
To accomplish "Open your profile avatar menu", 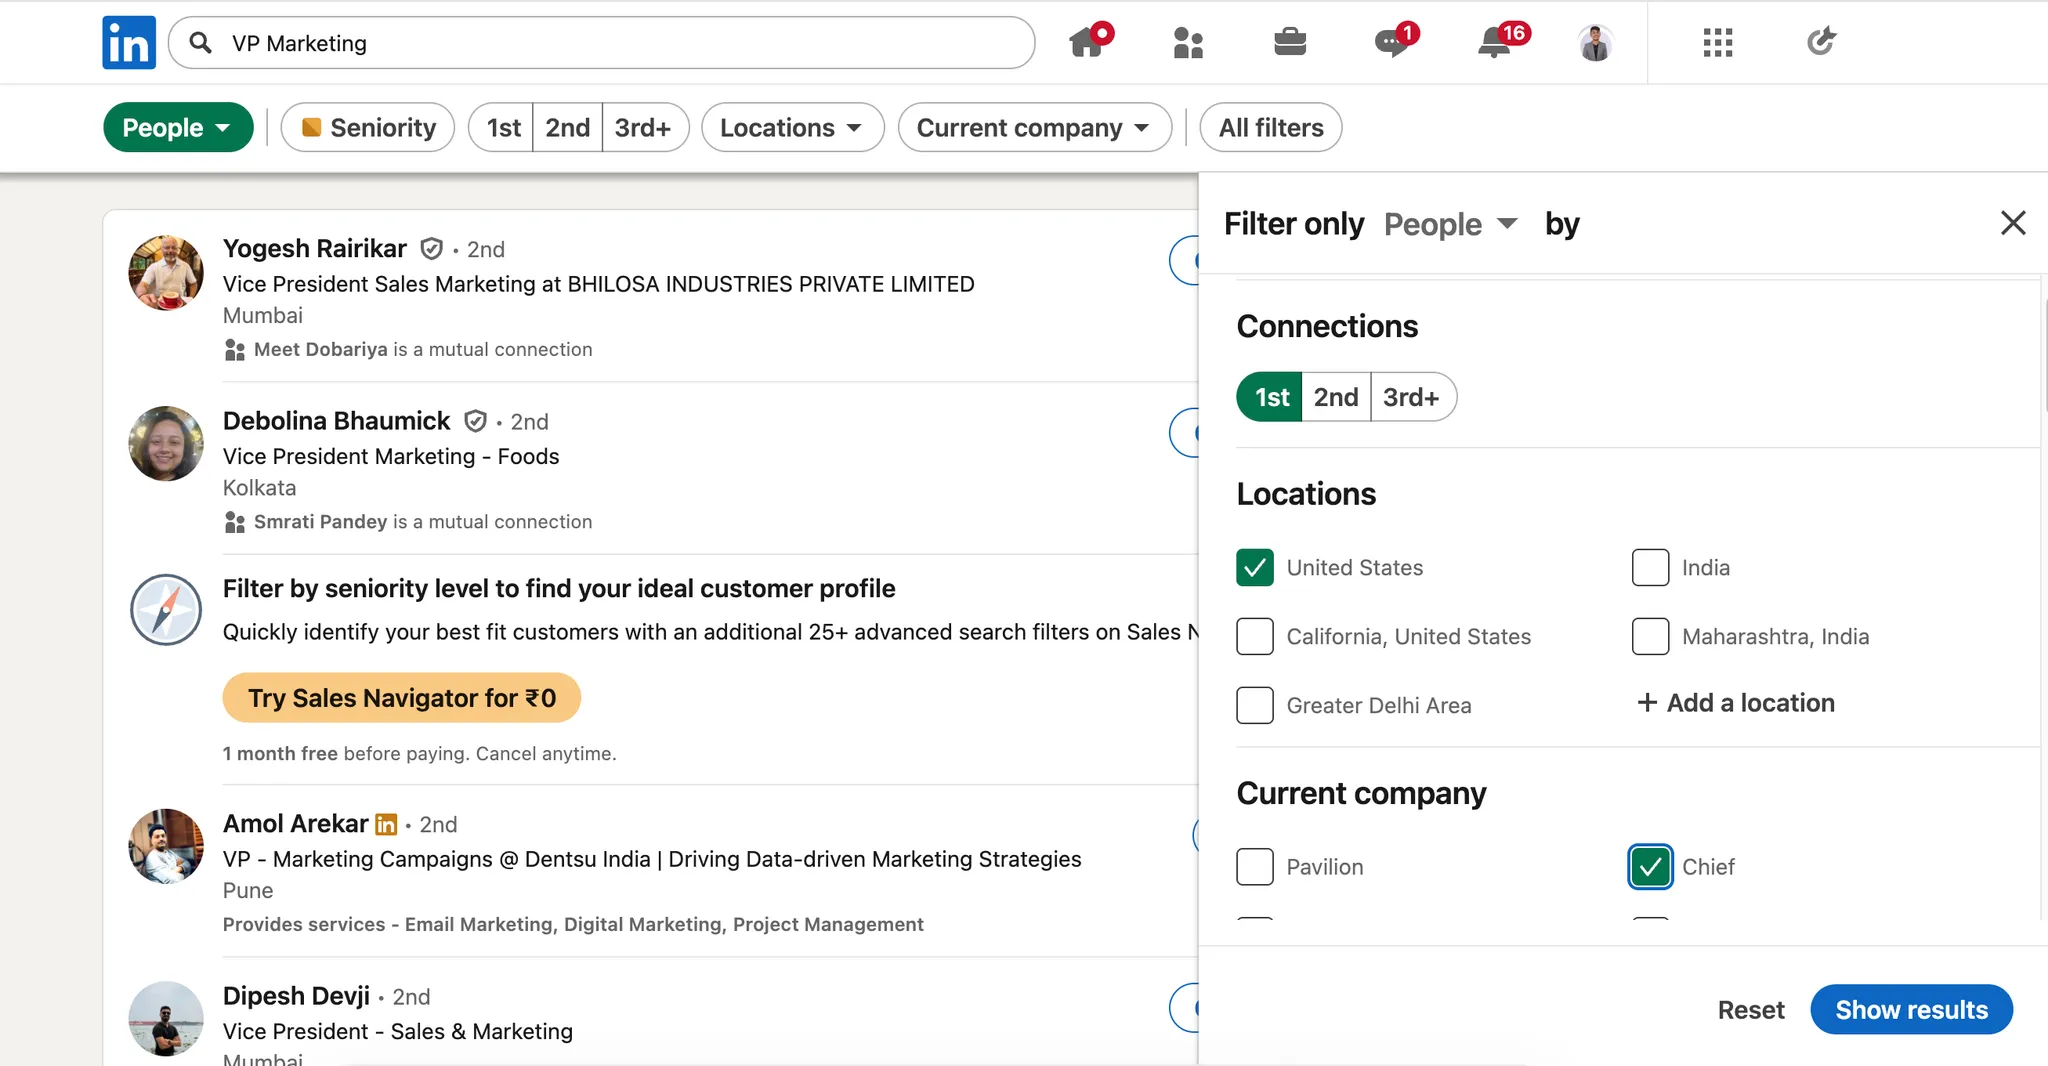I will click(x=1595, y=42).
